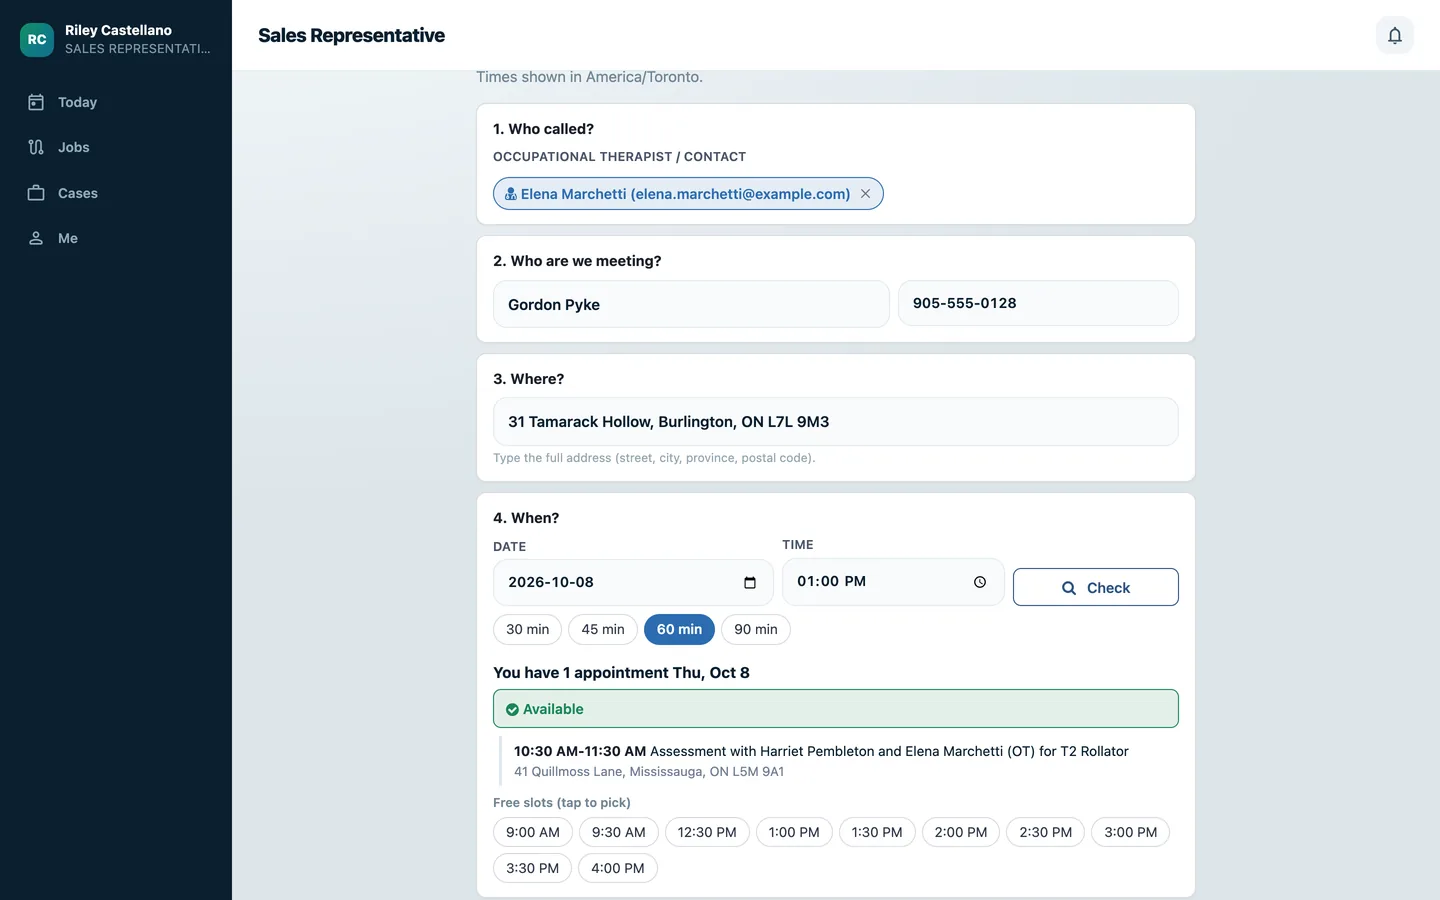Click the Check availability button

[1095, 587]
